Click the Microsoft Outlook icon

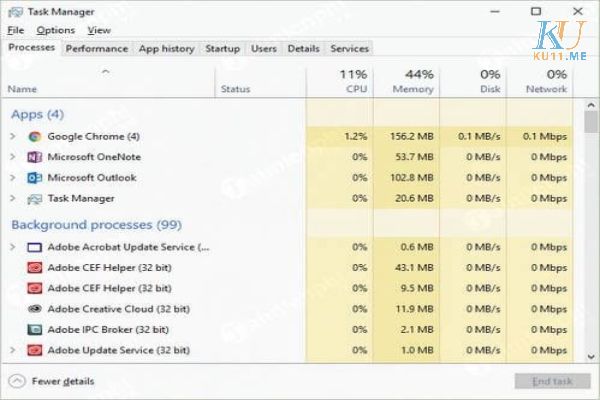34,178
